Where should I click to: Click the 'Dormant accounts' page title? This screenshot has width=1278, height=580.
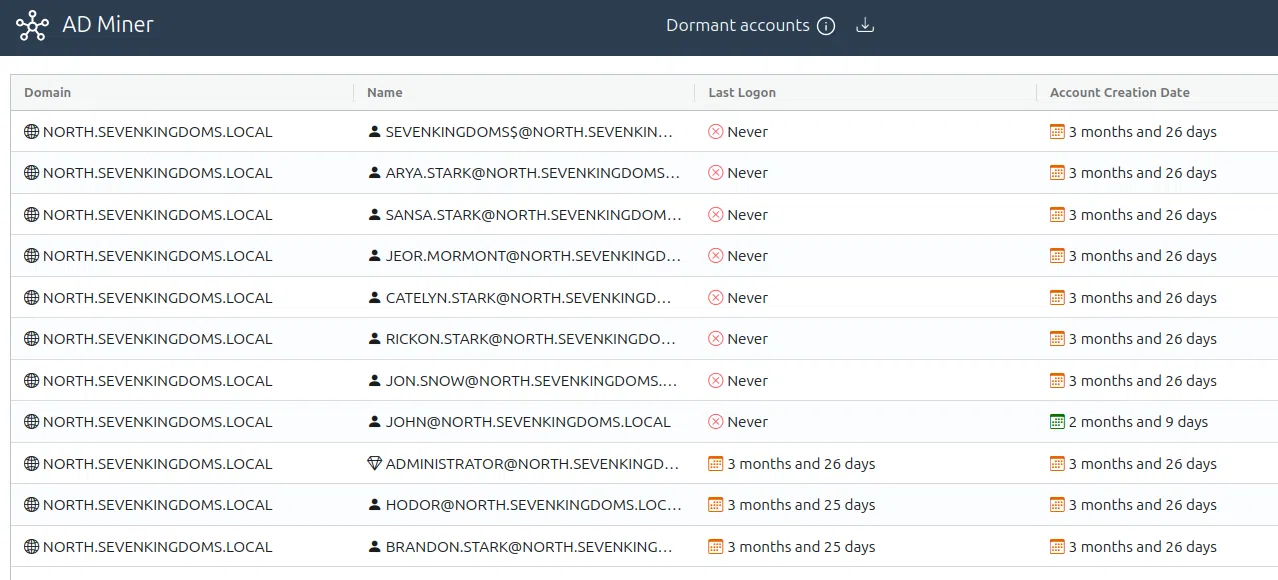click(x=738, y=25)
